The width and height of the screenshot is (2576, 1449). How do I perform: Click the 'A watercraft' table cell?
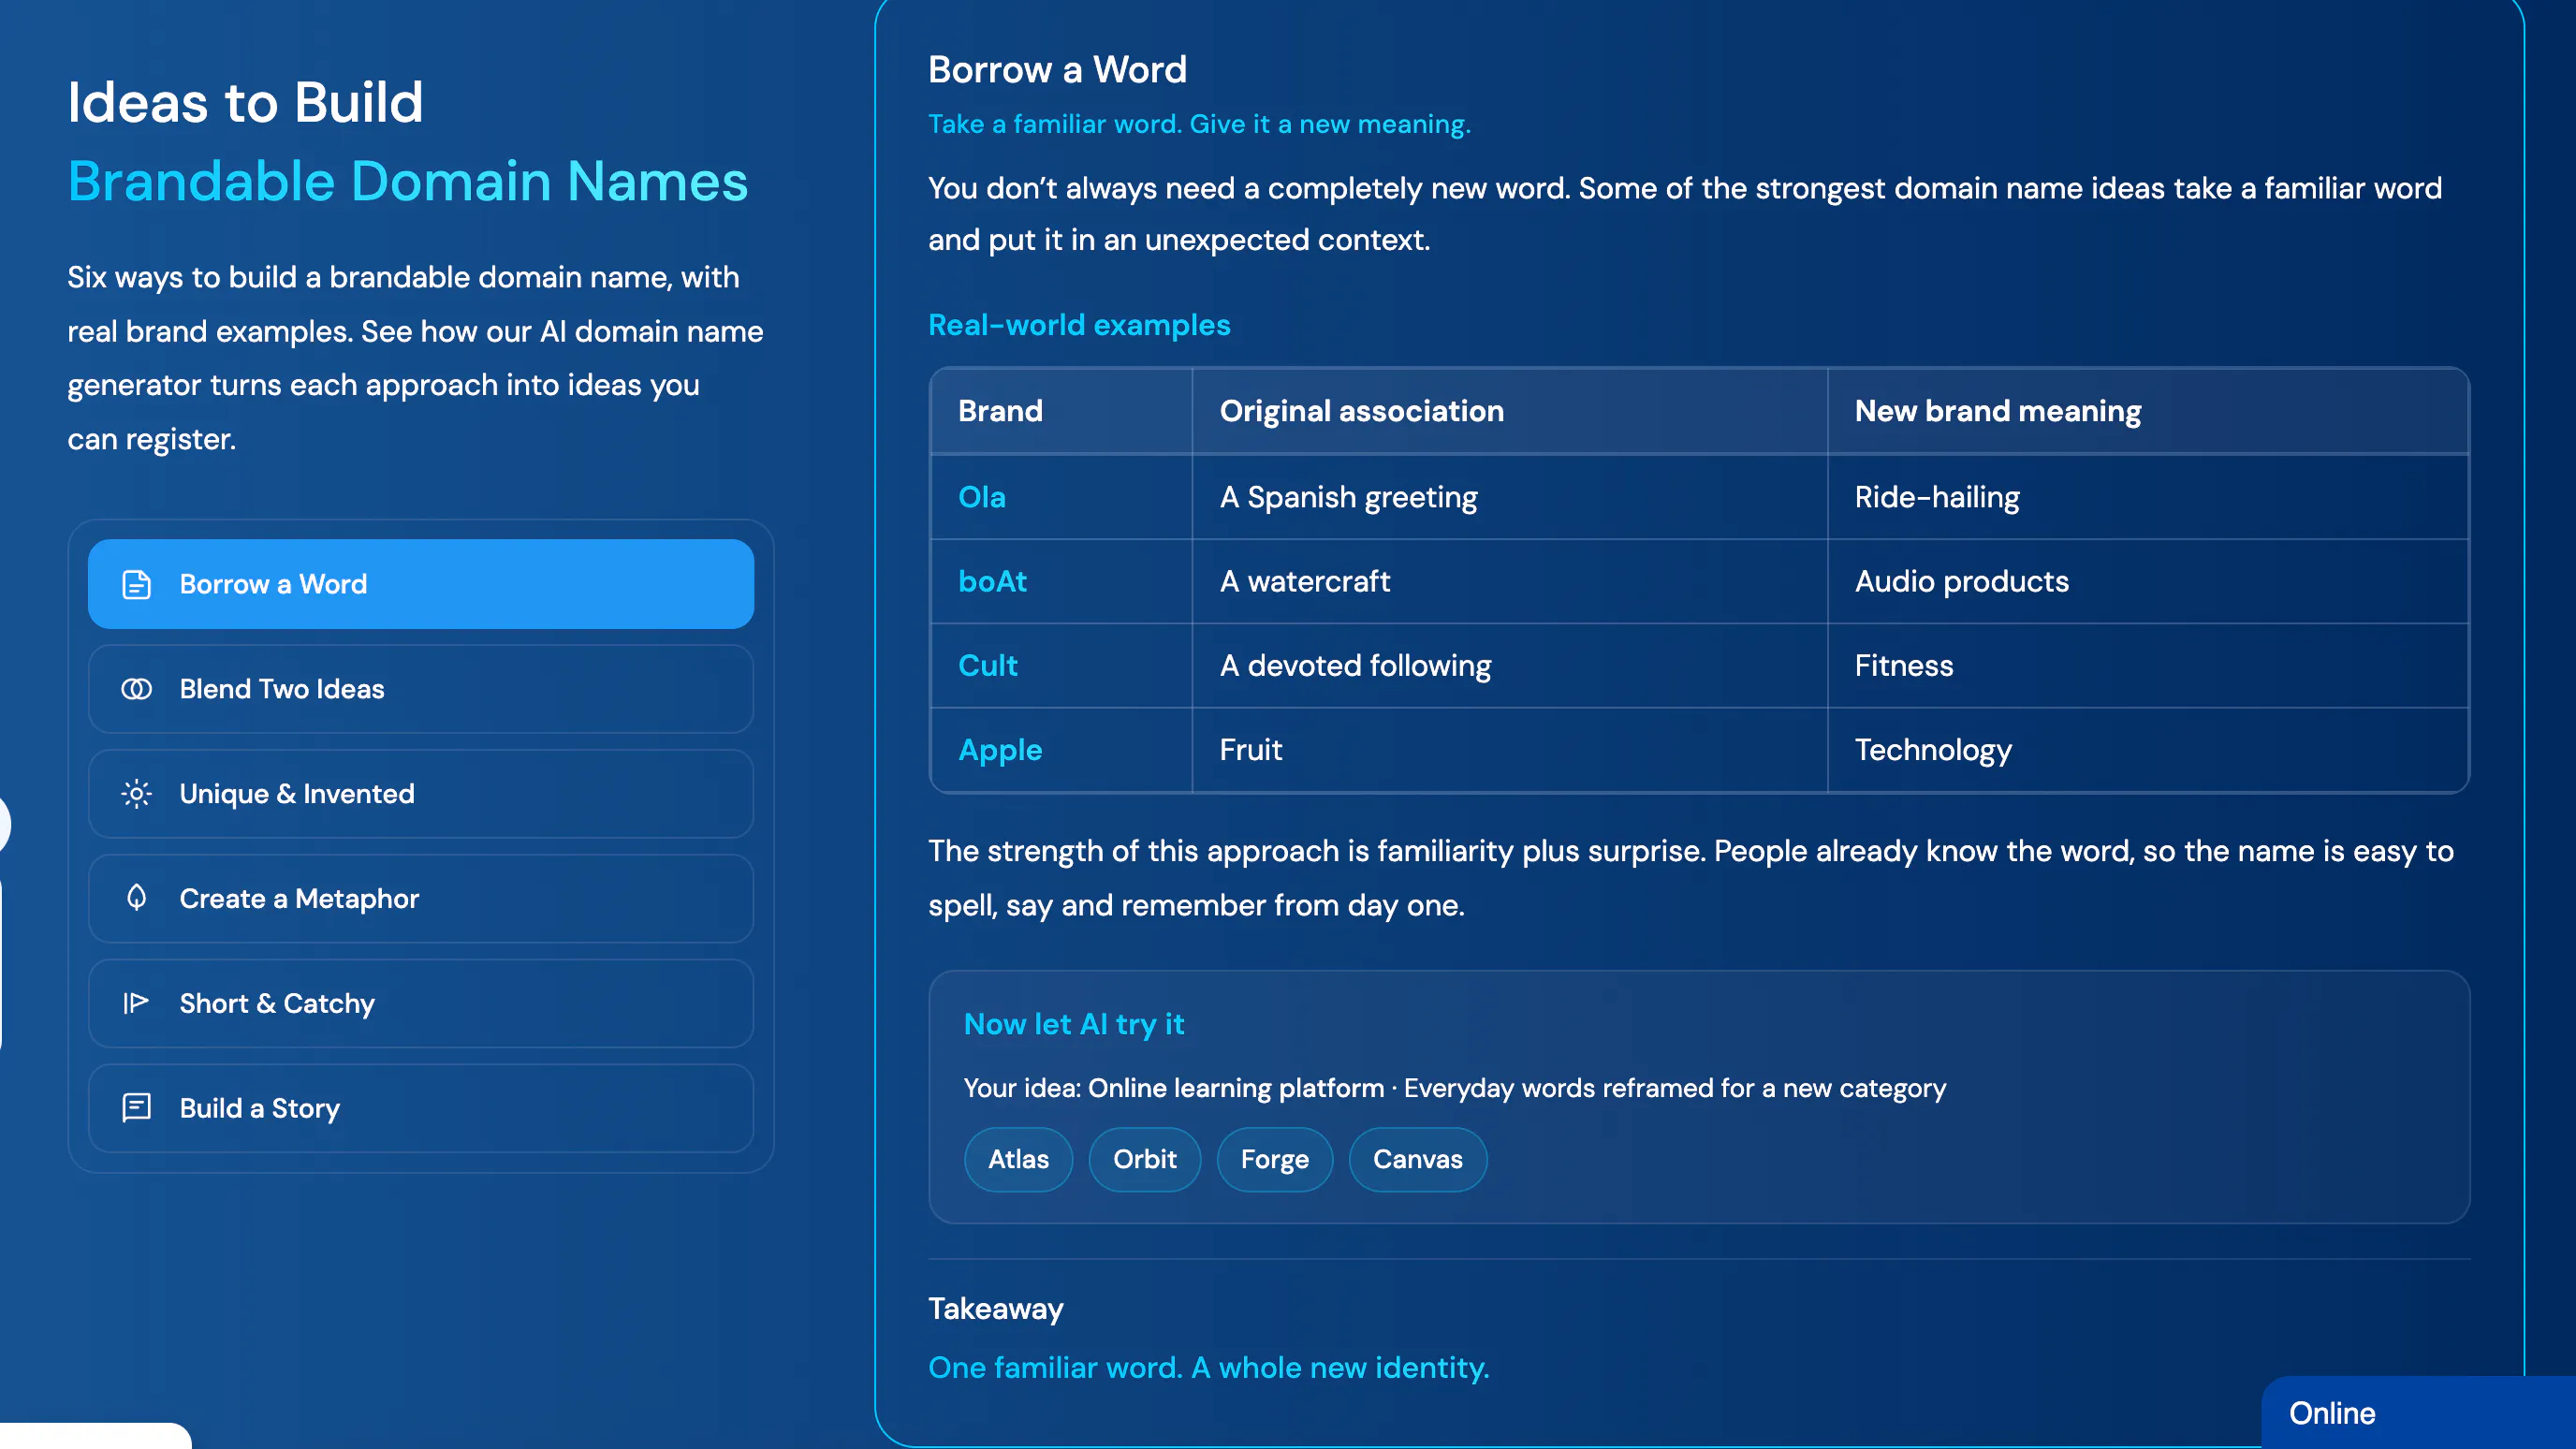tap(1509, 581)
